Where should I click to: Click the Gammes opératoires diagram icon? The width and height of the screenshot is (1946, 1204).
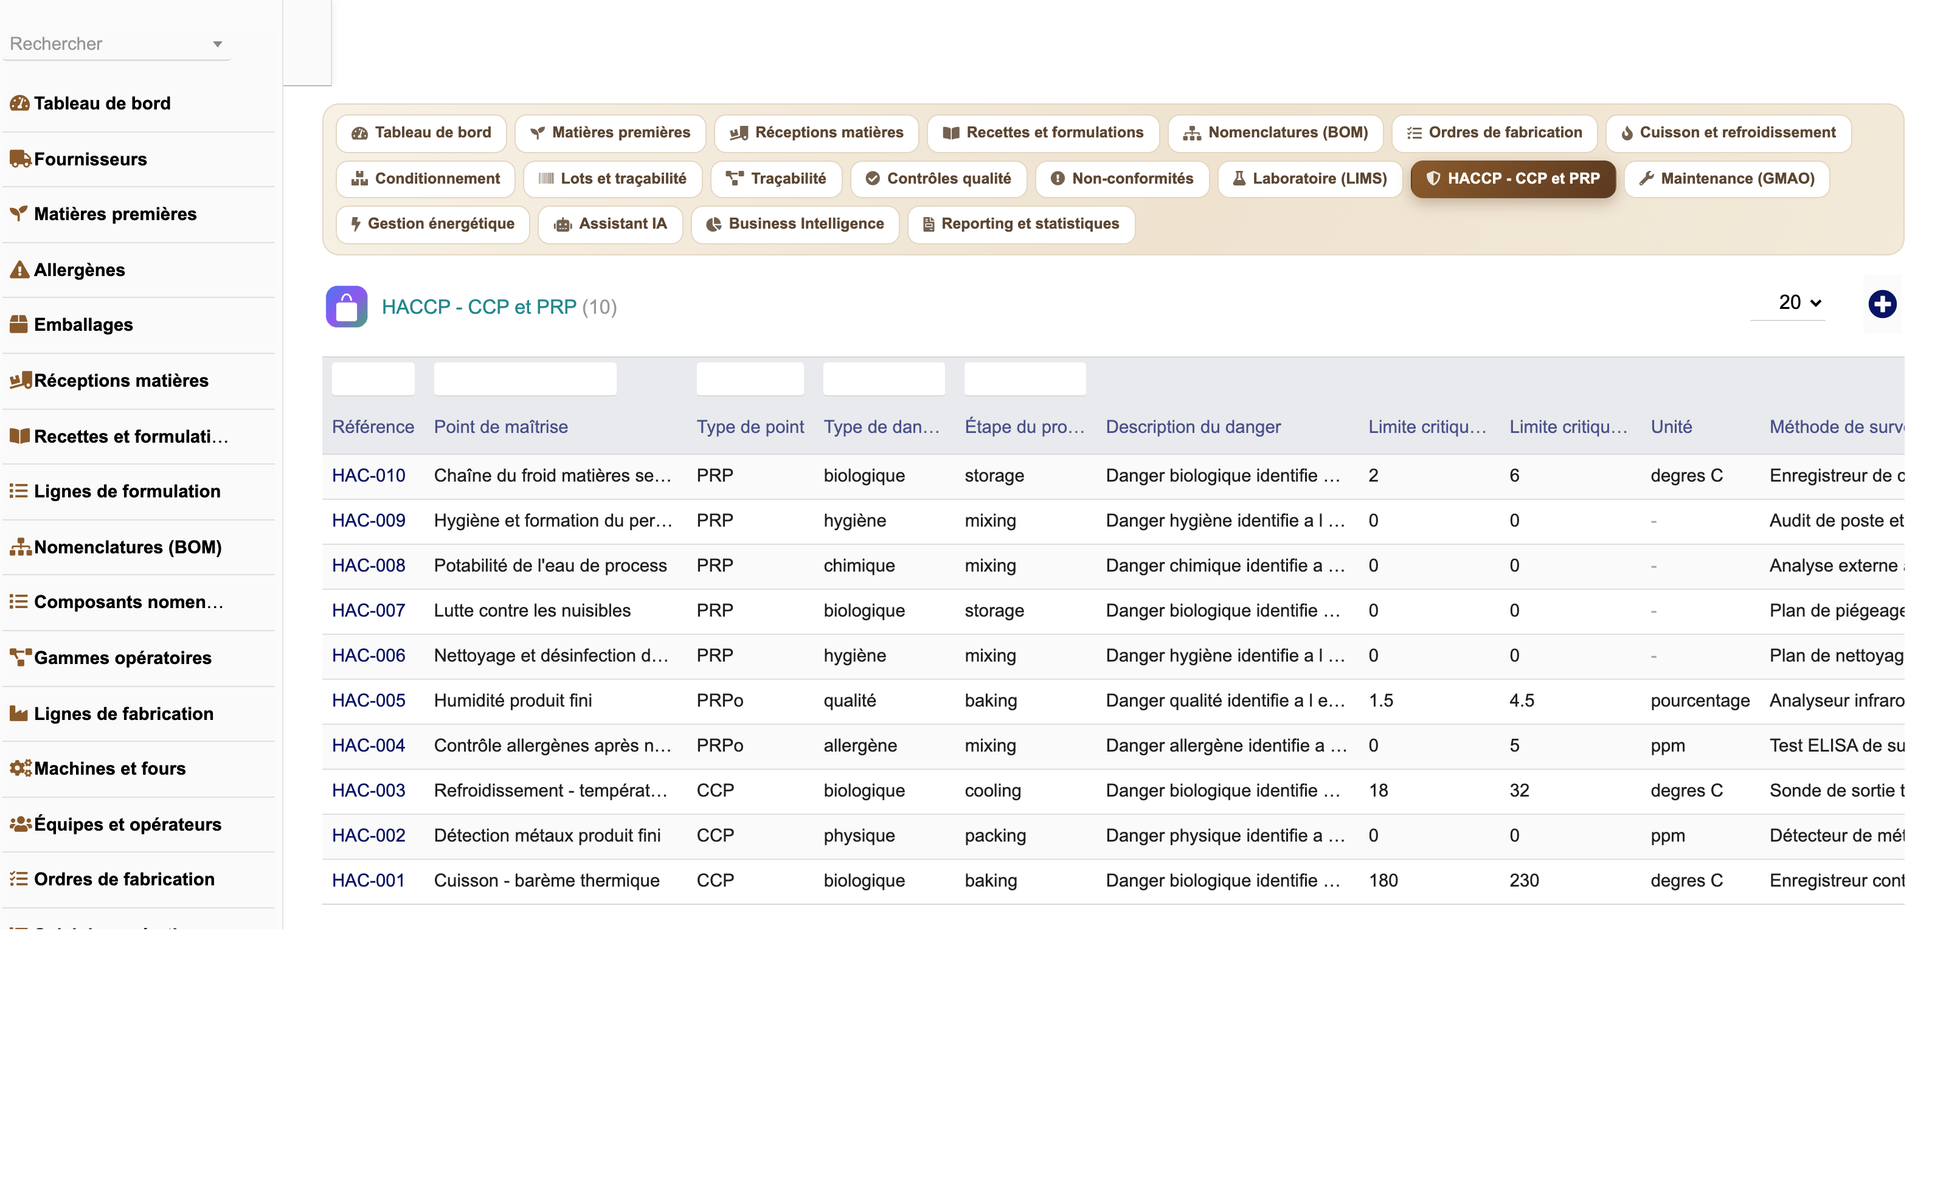(x=19, y=658)
